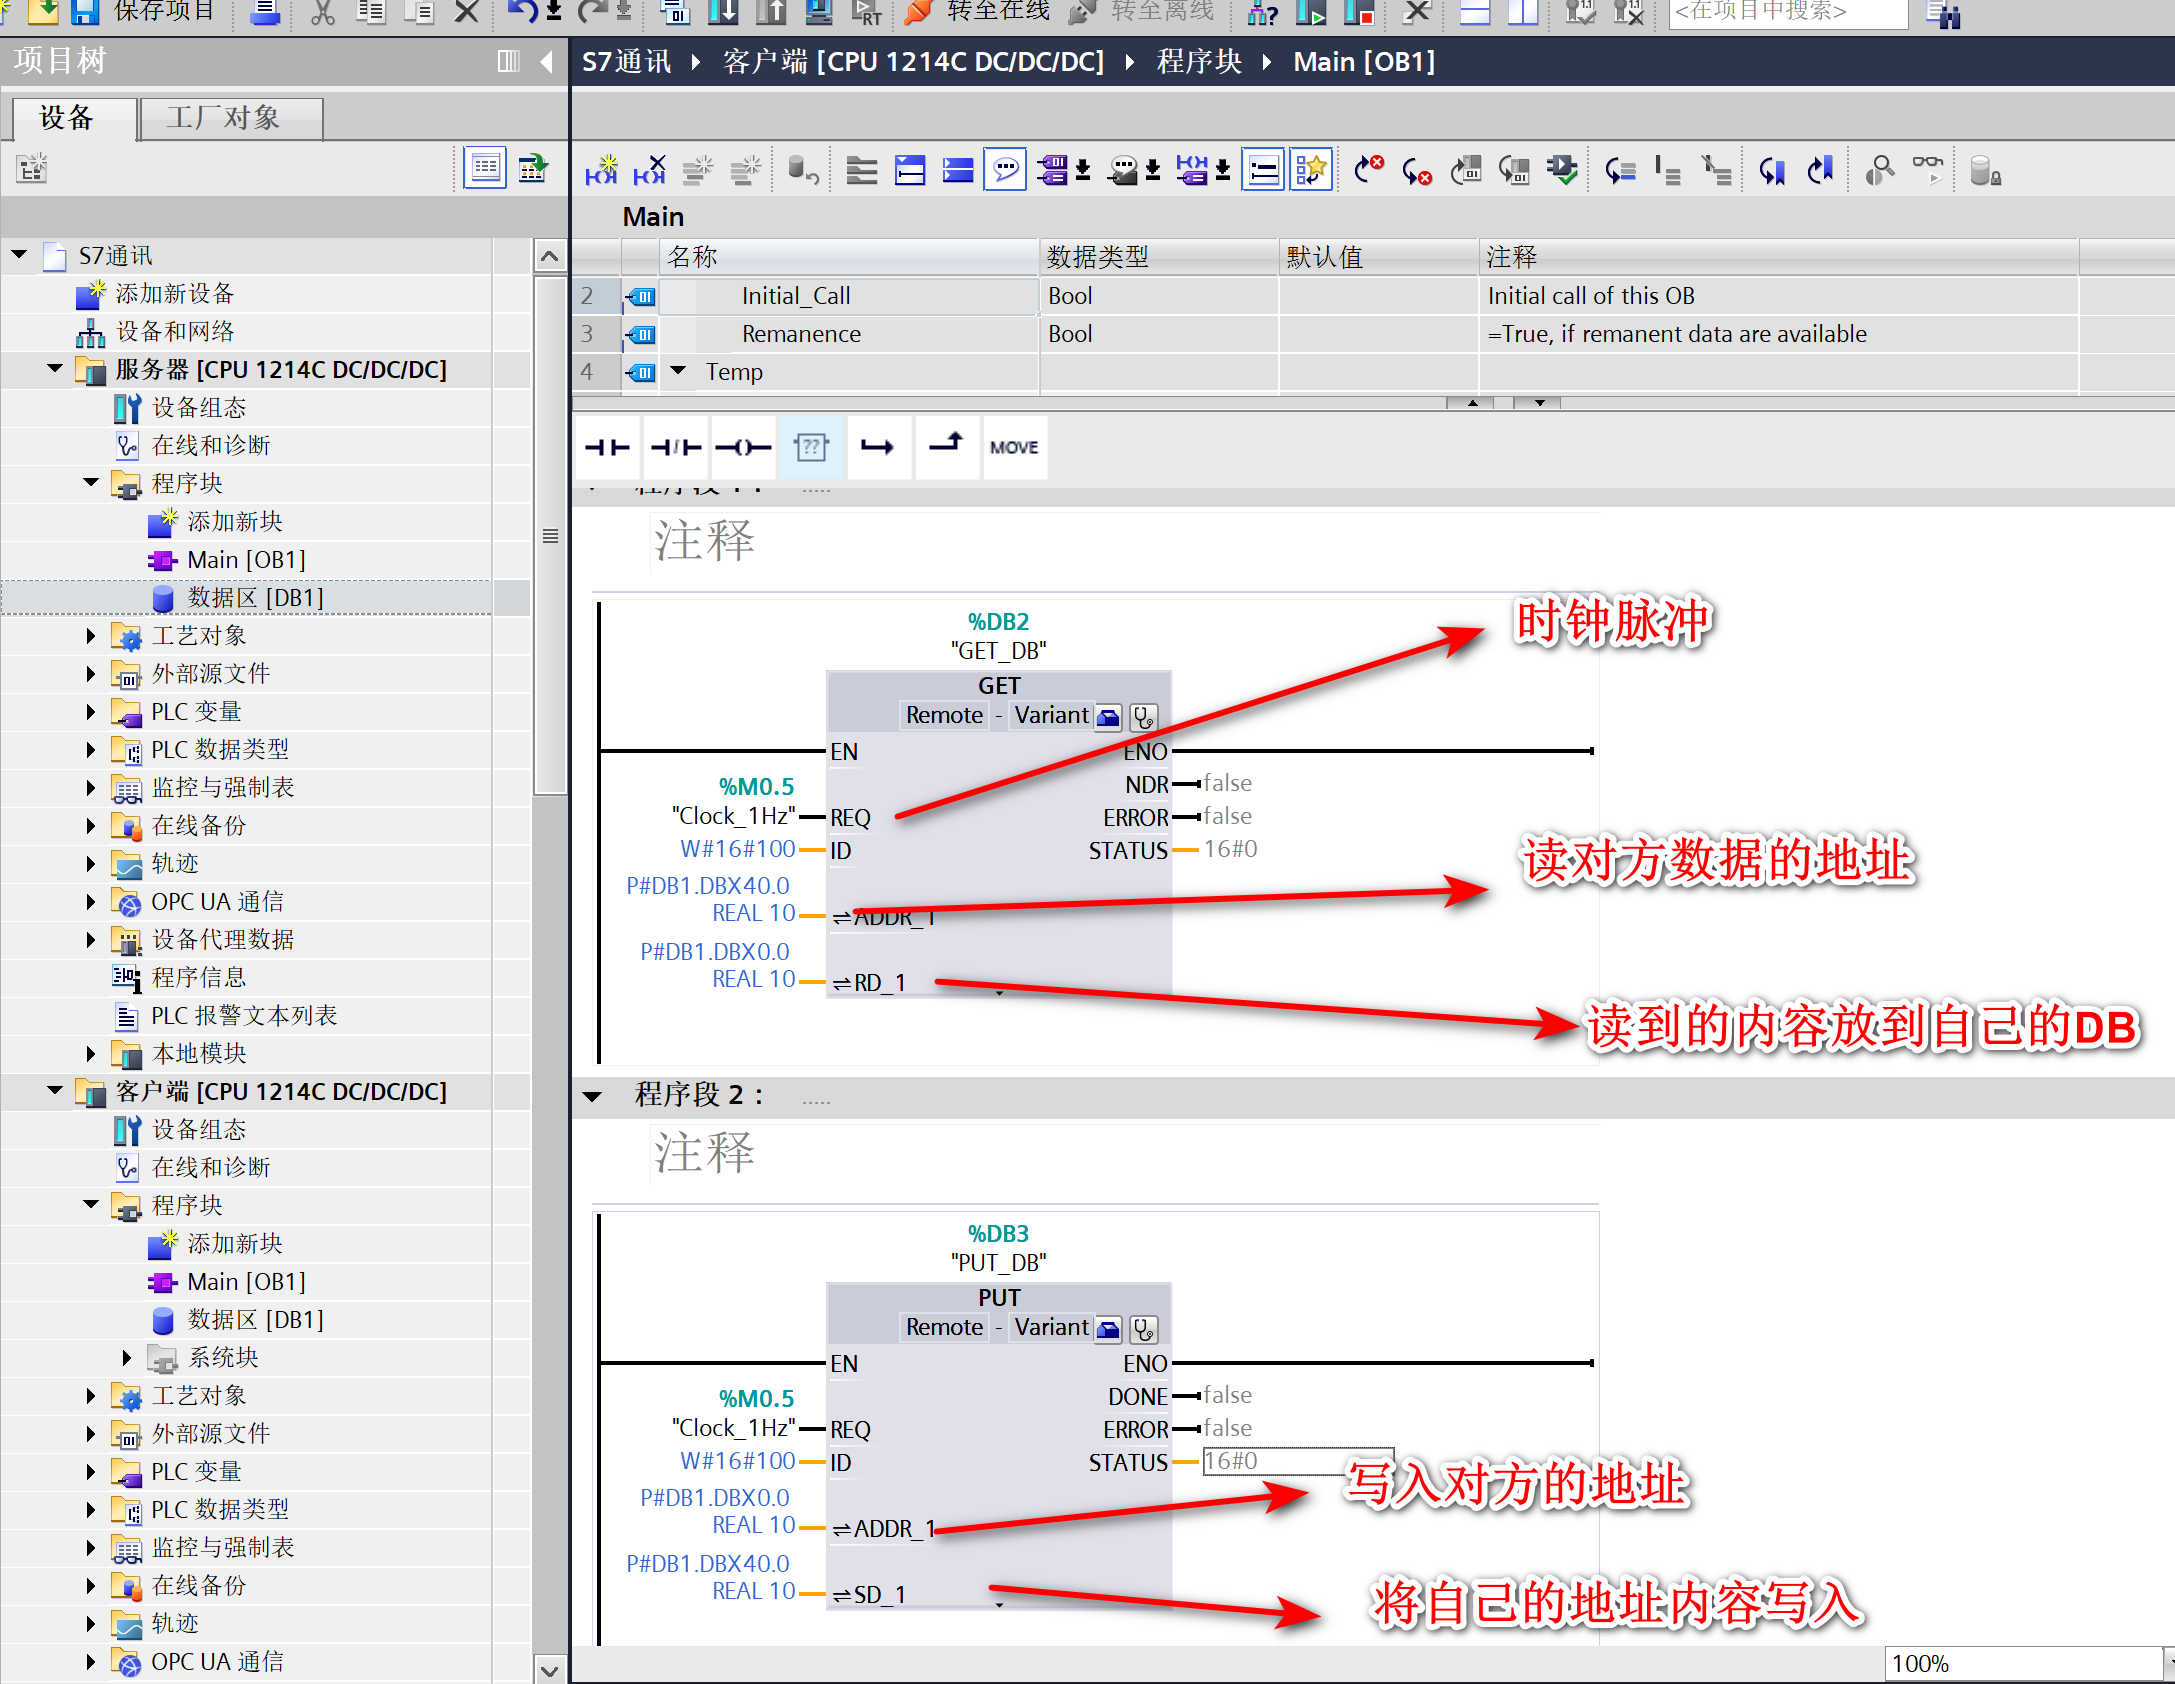Collapse 程序段 2 network
2175x1684 pixels.
[592, 1096]
